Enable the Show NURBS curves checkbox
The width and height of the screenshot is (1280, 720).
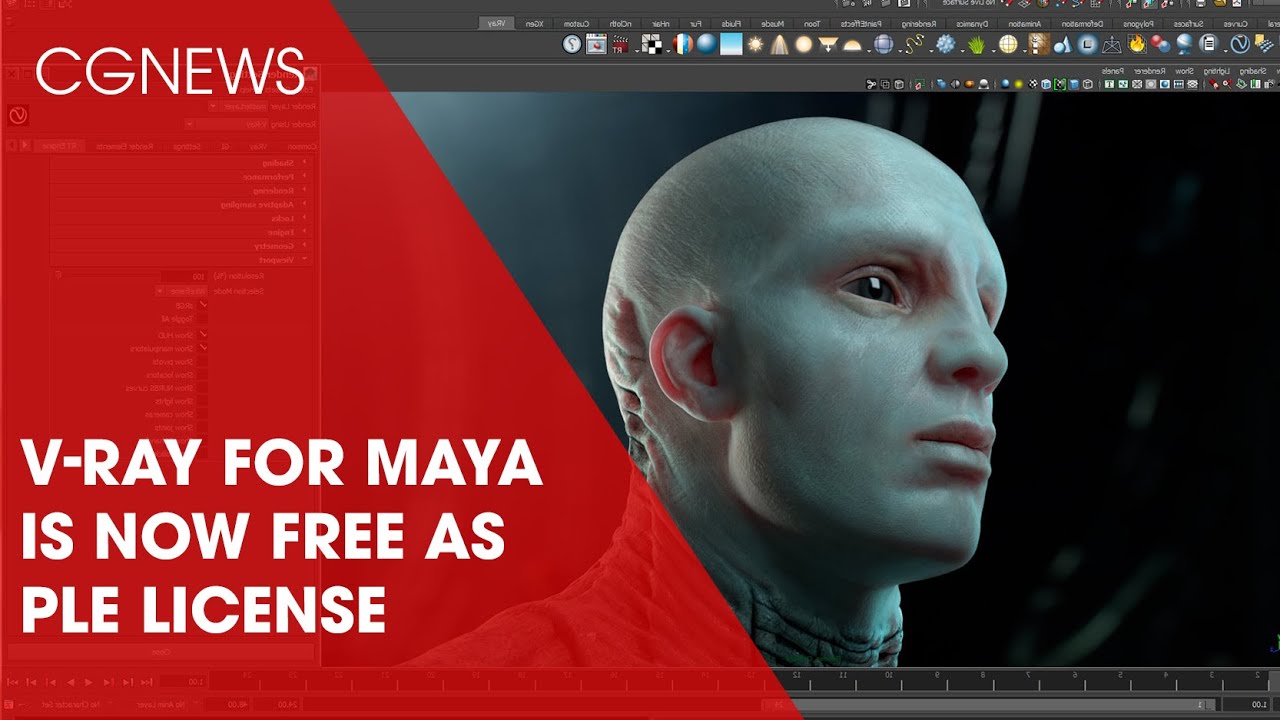coord(202,387)
